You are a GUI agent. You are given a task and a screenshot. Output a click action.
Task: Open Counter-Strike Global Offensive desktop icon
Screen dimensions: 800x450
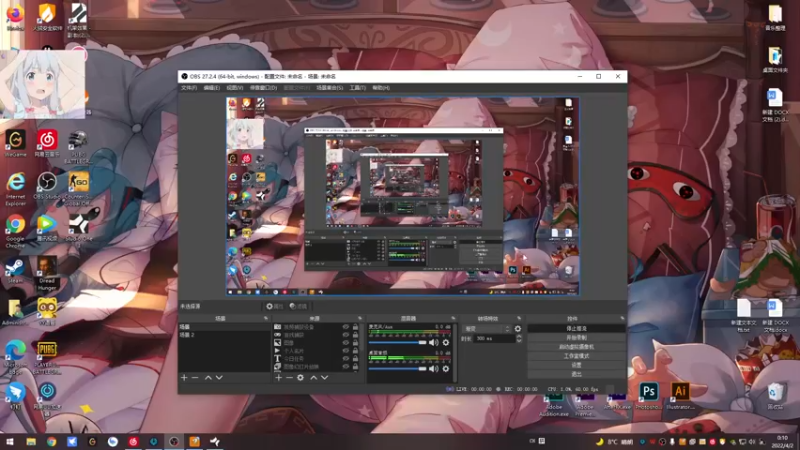tap(78, 188)
